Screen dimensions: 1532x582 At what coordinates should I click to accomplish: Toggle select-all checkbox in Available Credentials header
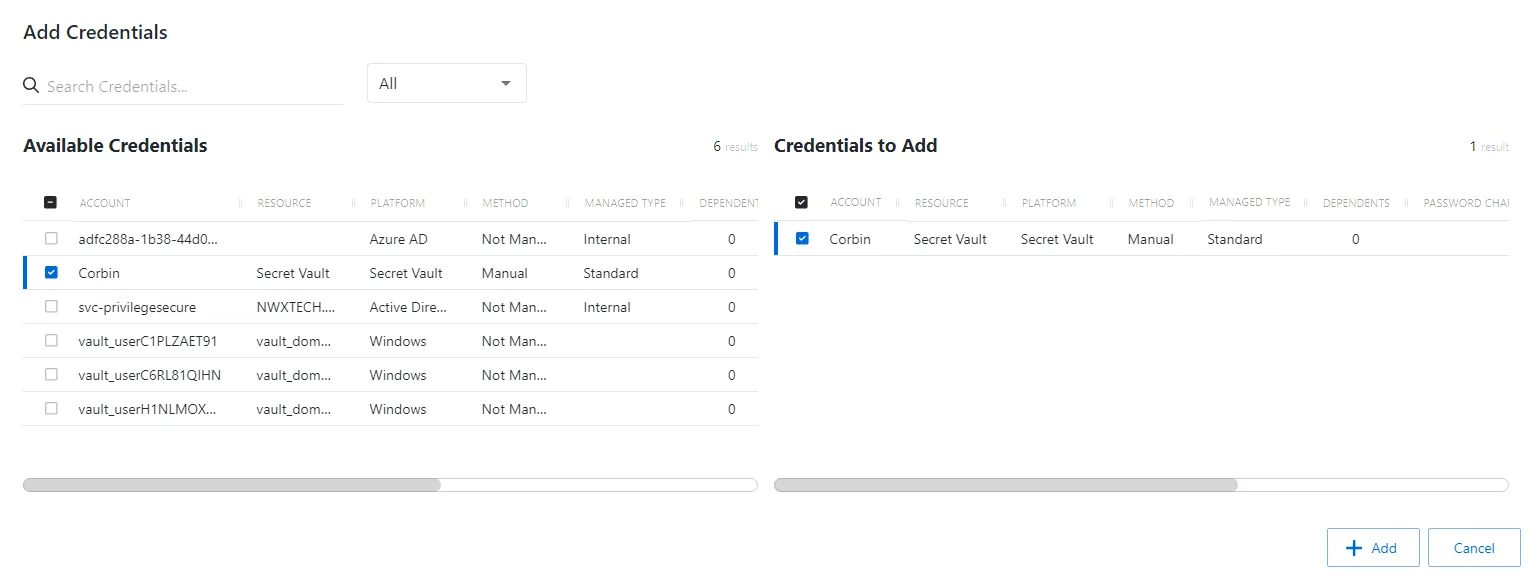click(51, 202)
